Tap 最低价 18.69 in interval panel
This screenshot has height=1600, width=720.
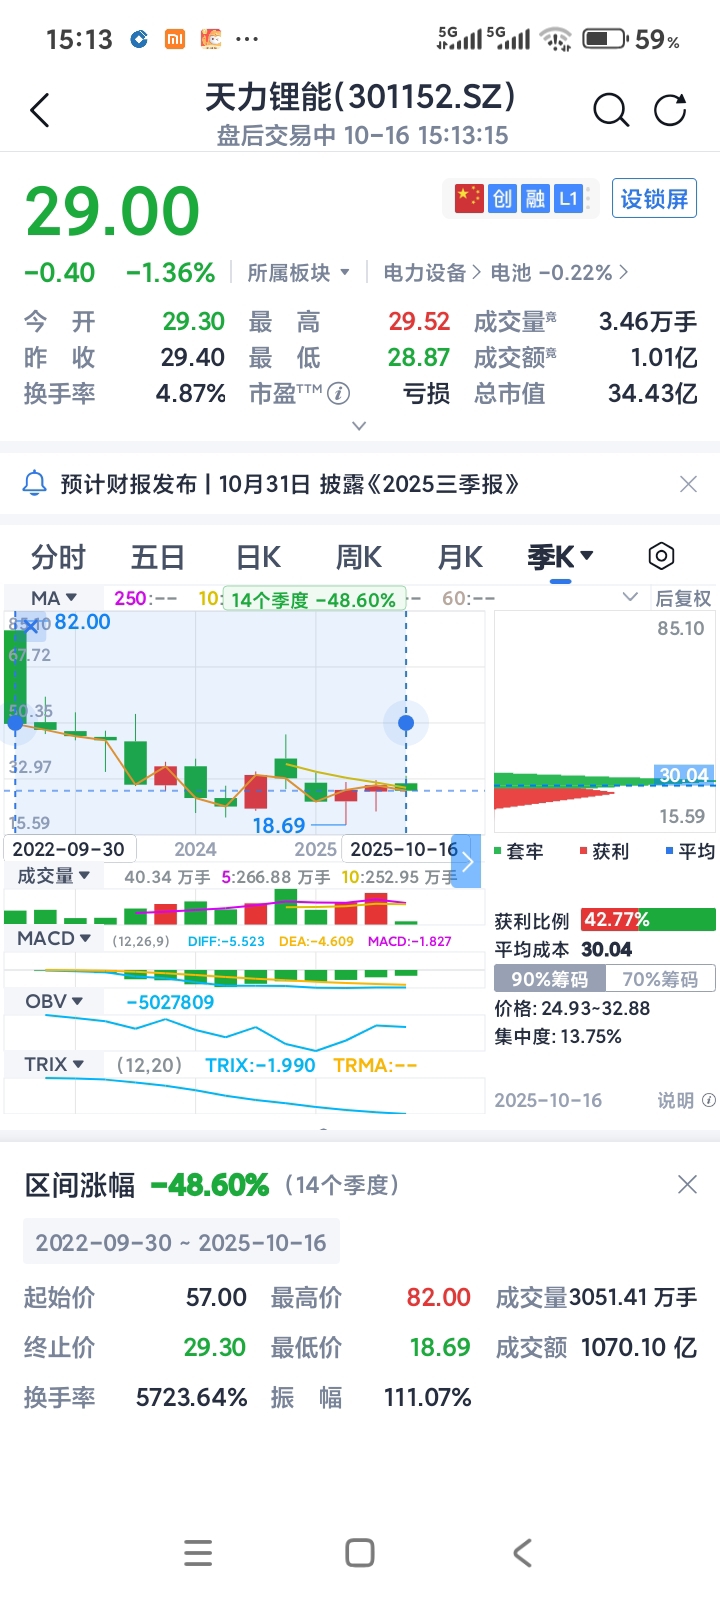440,1347
